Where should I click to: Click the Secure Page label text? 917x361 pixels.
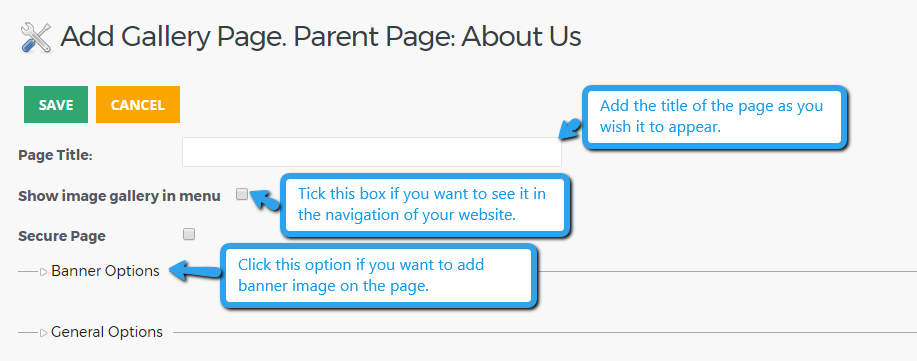tap(62, 236)
